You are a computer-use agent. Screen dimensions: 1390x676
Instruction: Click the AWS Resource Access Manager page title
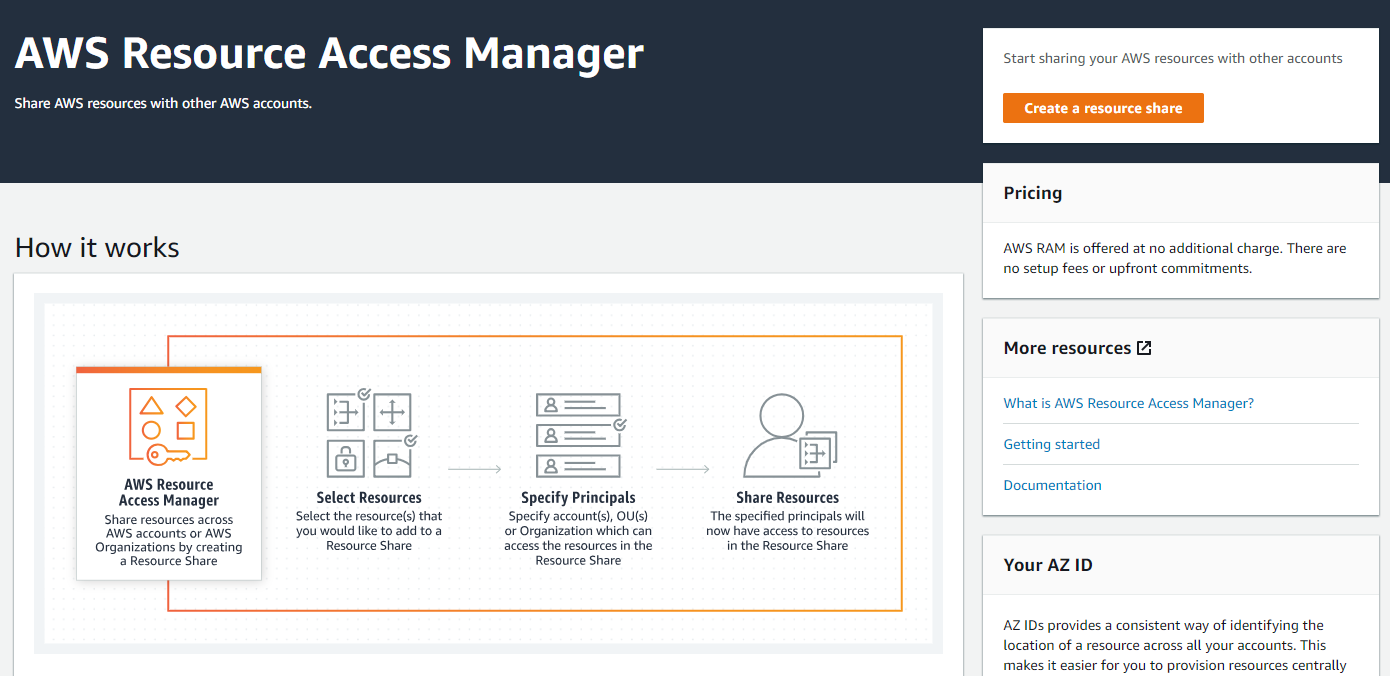click(x=329, y=53)
